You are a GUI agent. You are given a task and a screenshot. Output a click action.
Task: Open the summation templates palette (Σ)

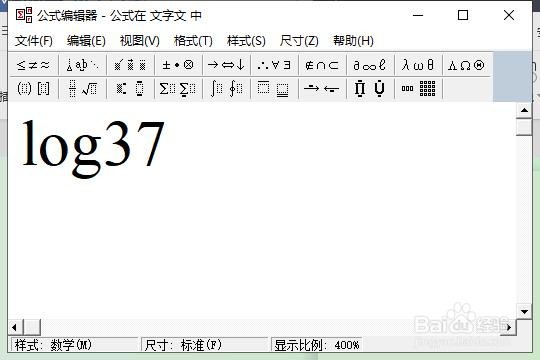coord(178,89)
